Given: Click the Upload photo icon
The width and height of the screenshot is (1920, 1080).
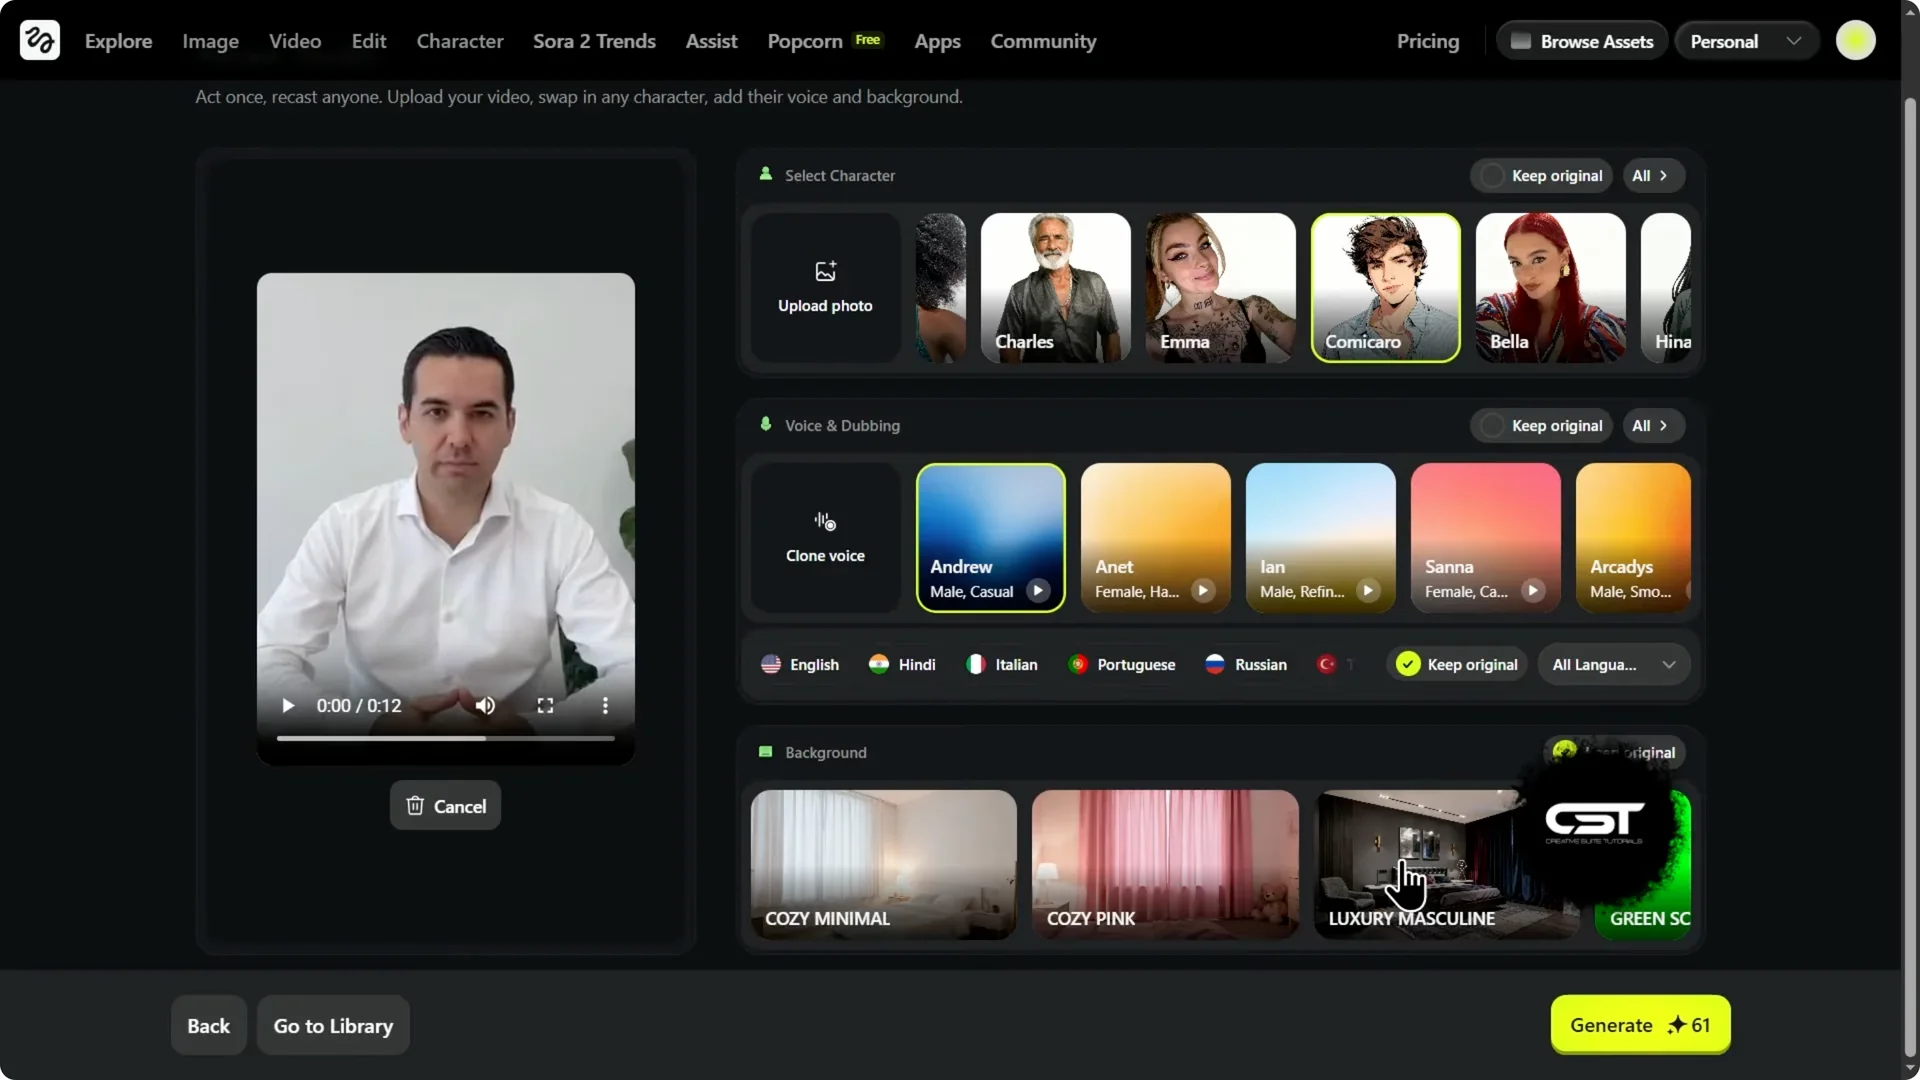Looking at the screenshot, I should [823, 270].
